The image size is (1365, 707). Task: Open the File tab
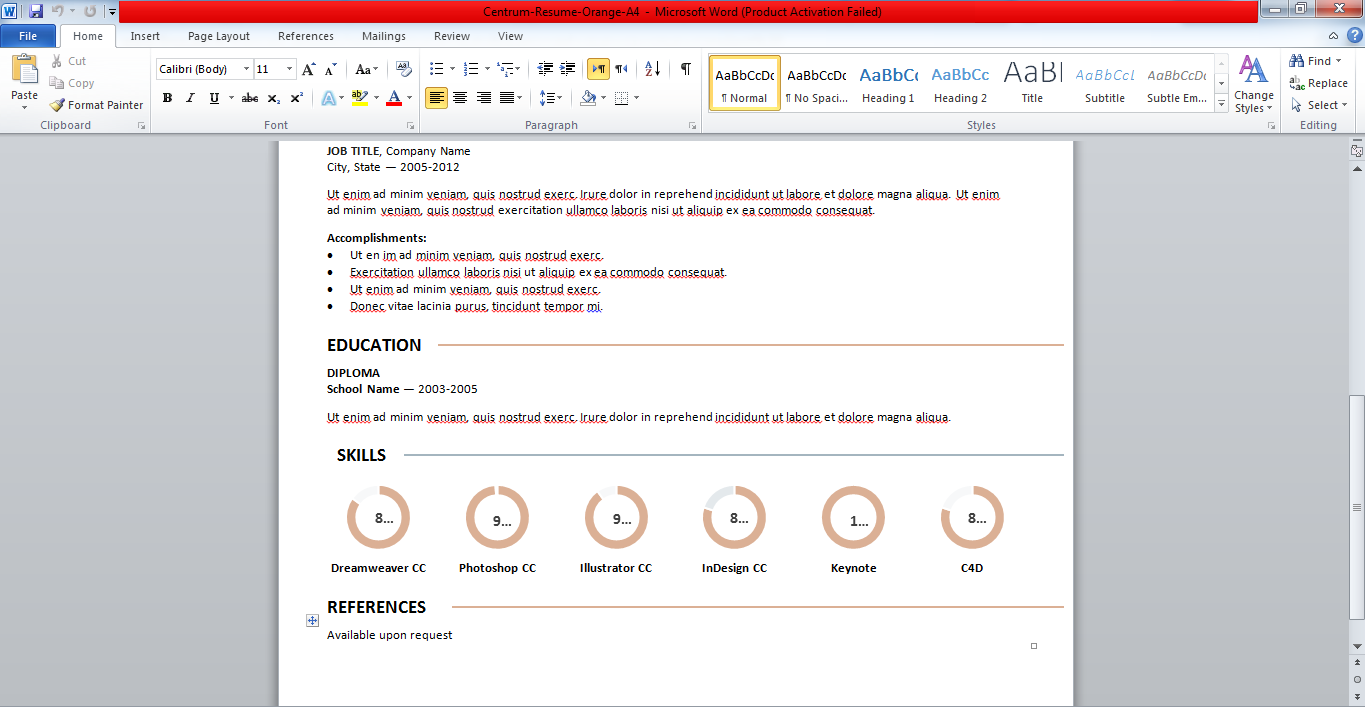click(x=28, y=36)
